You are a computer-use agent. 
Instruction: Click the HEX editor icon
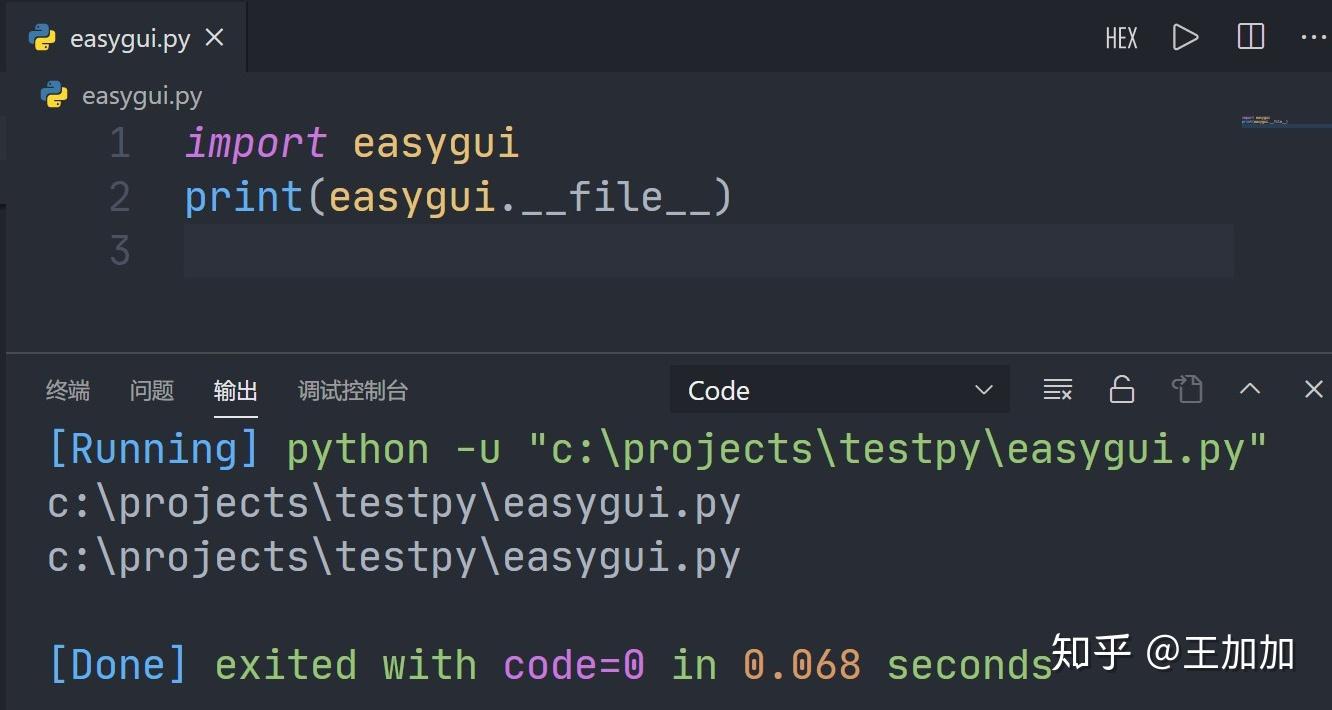click(1121, 38)
